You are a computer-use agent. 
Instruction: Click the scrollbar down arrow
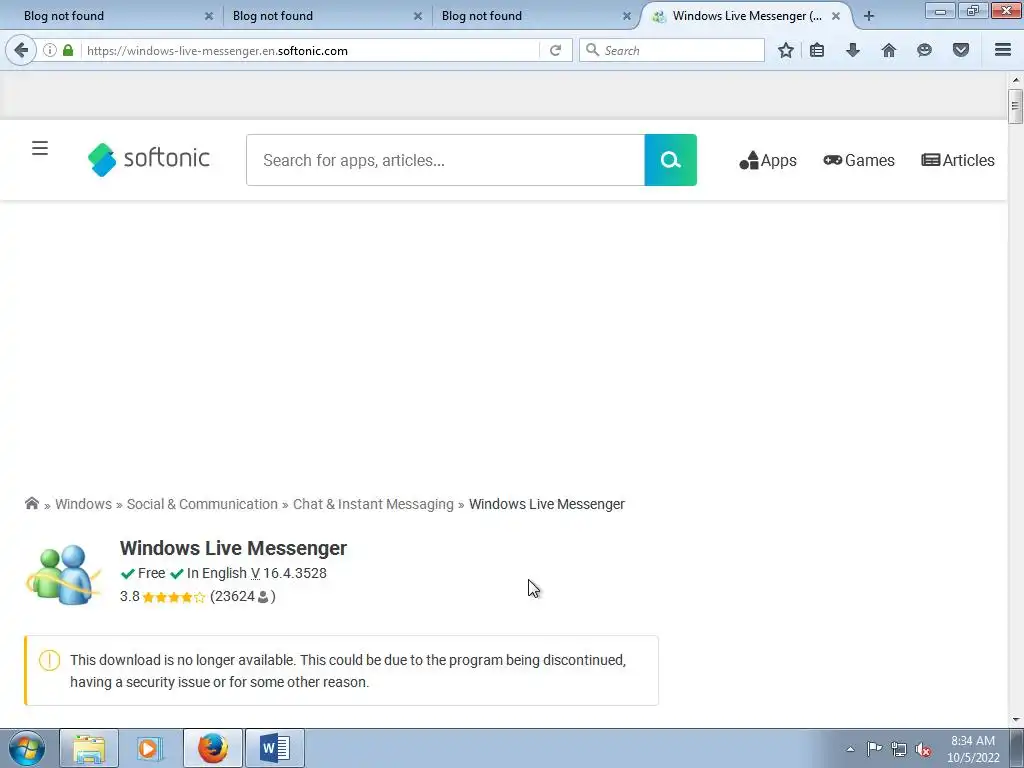[1016, 720]
